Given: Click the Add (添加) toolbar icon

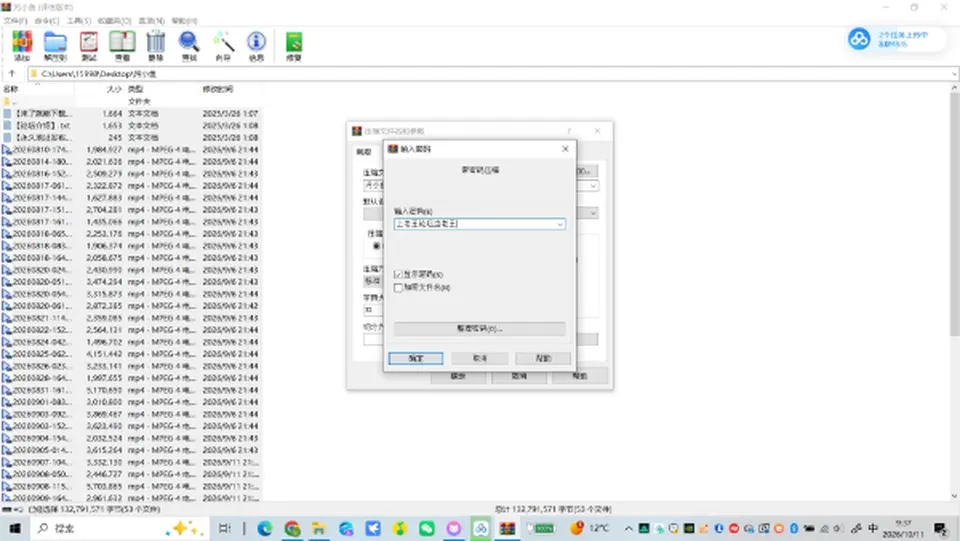Looking at the screenshot, I should coord(22,46).
